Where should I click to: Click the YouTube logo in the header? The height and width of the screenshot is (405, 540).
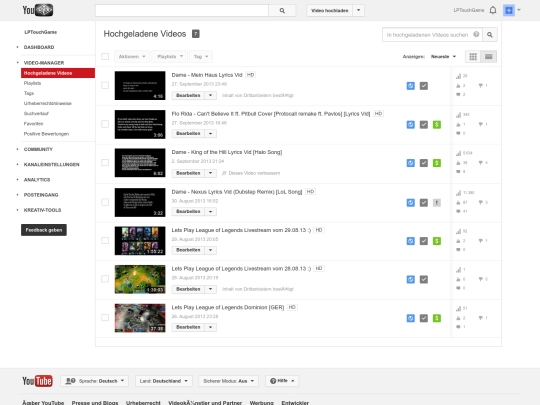pyautogui.click(x=38, y=10)
